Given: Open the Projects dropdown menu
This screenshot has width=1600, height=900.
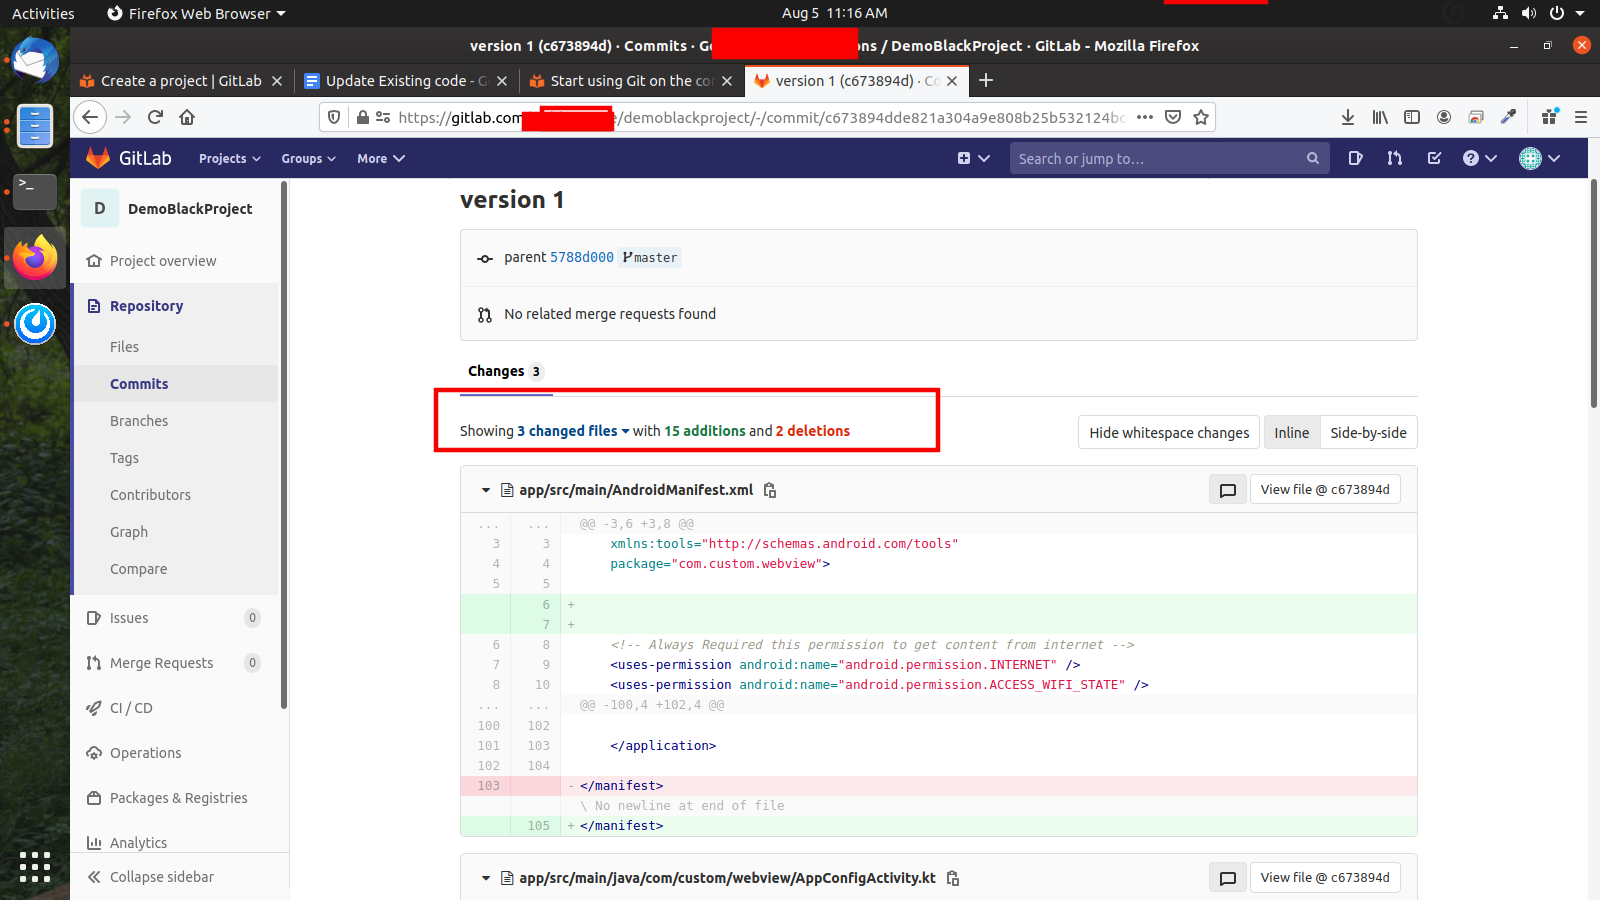Looking at the screenshot, I should [x=229, y=159].
